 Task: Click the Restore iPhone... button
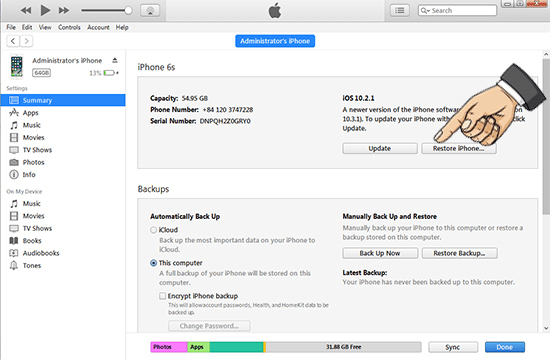coord(458,148)
